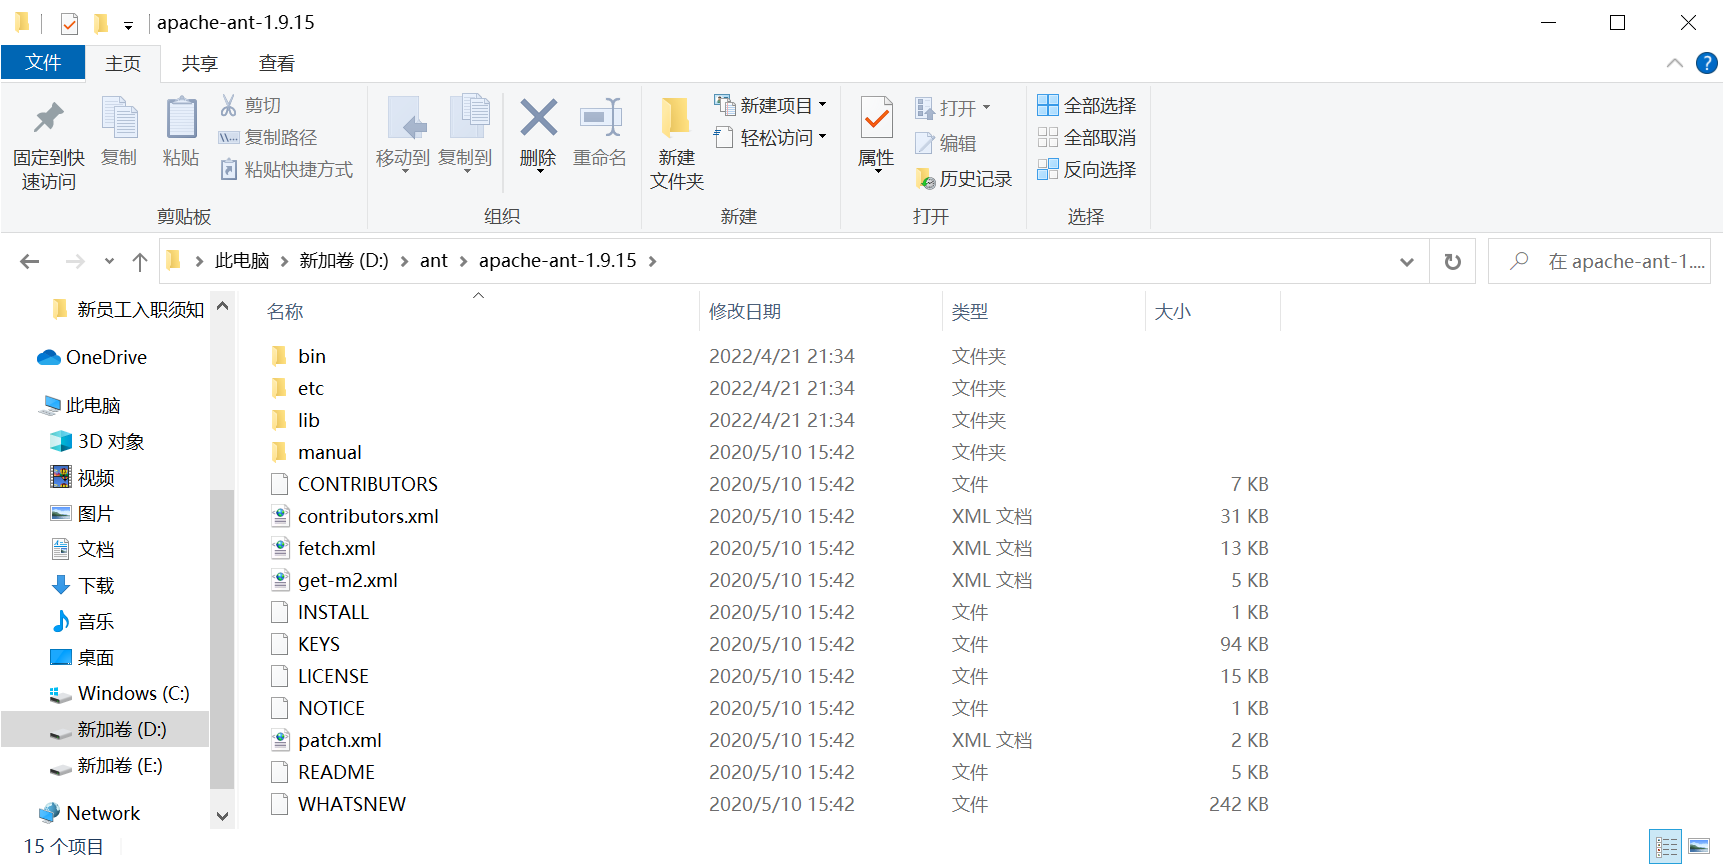Click the red Delete X icon
1724x865 pixels.
(538, 118)
